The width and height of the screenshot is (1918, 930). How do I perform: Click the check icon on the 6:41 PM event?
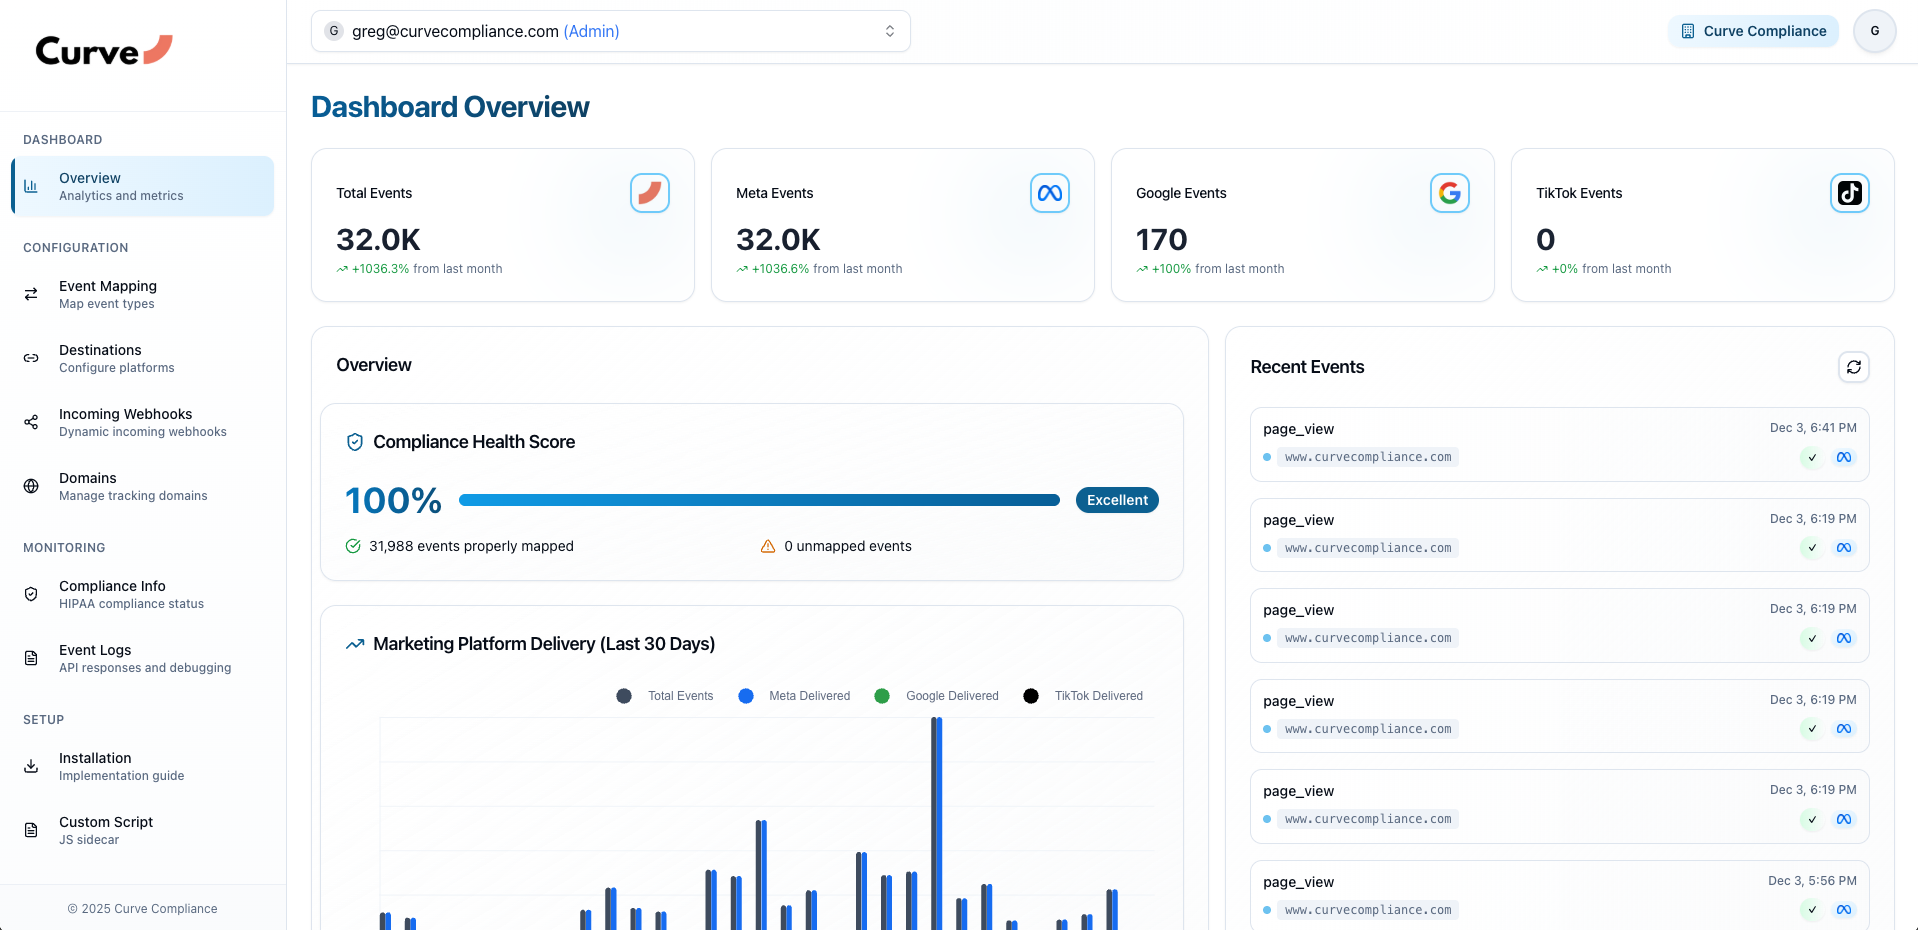(x=1812, y=457)
